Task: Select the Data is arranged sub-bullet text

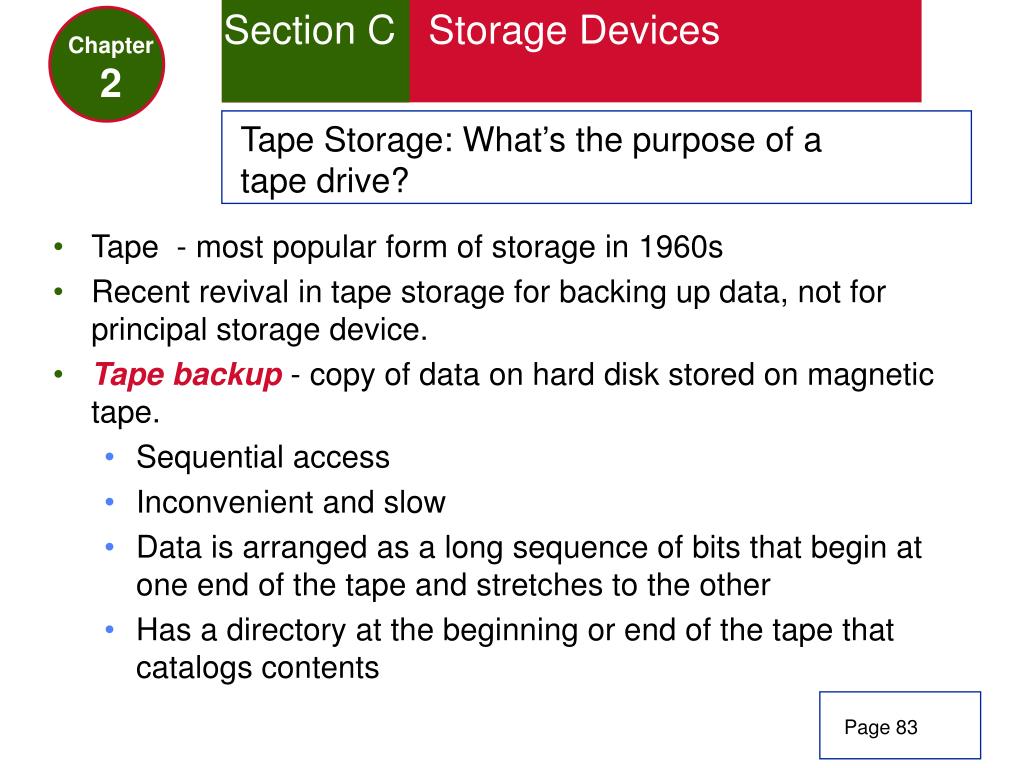Action: (x=529, y=566)
